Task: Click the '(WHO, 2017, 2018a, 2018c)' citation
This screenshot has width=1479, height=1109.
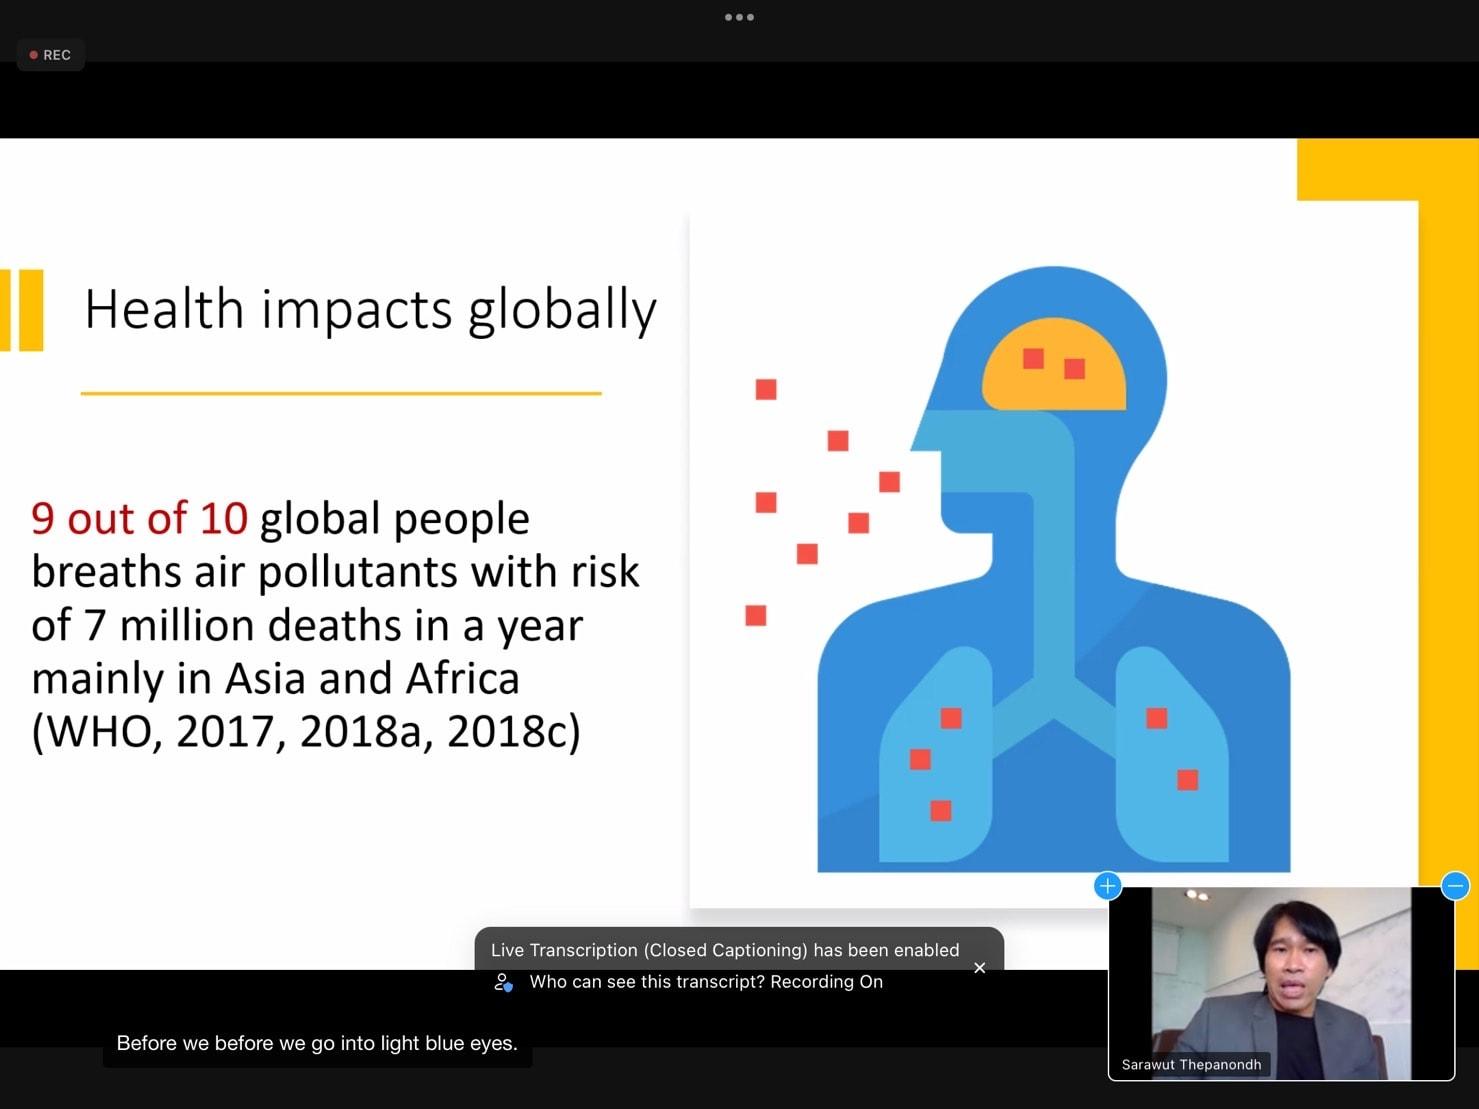Action: [x=306, y=731]
